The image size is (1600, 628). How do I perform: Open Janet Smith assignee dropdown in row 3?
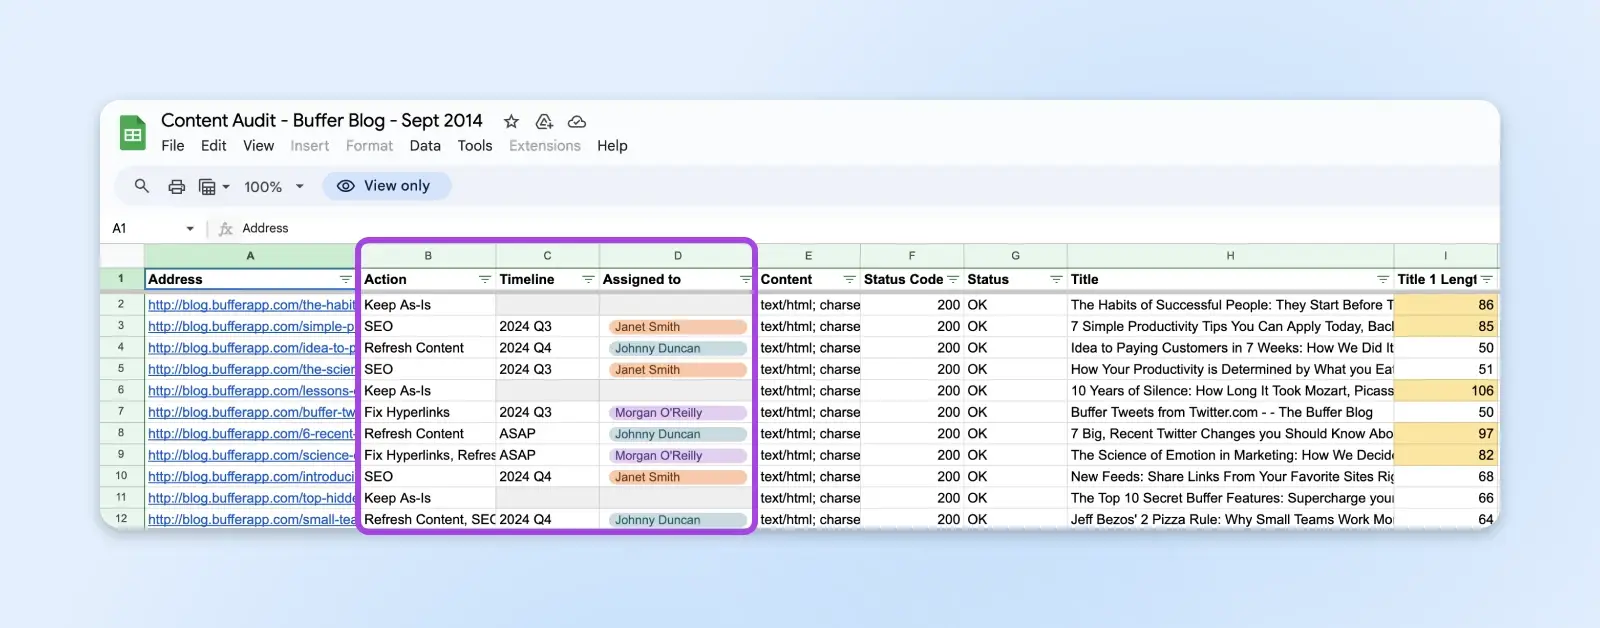click(x=678, y=327)
